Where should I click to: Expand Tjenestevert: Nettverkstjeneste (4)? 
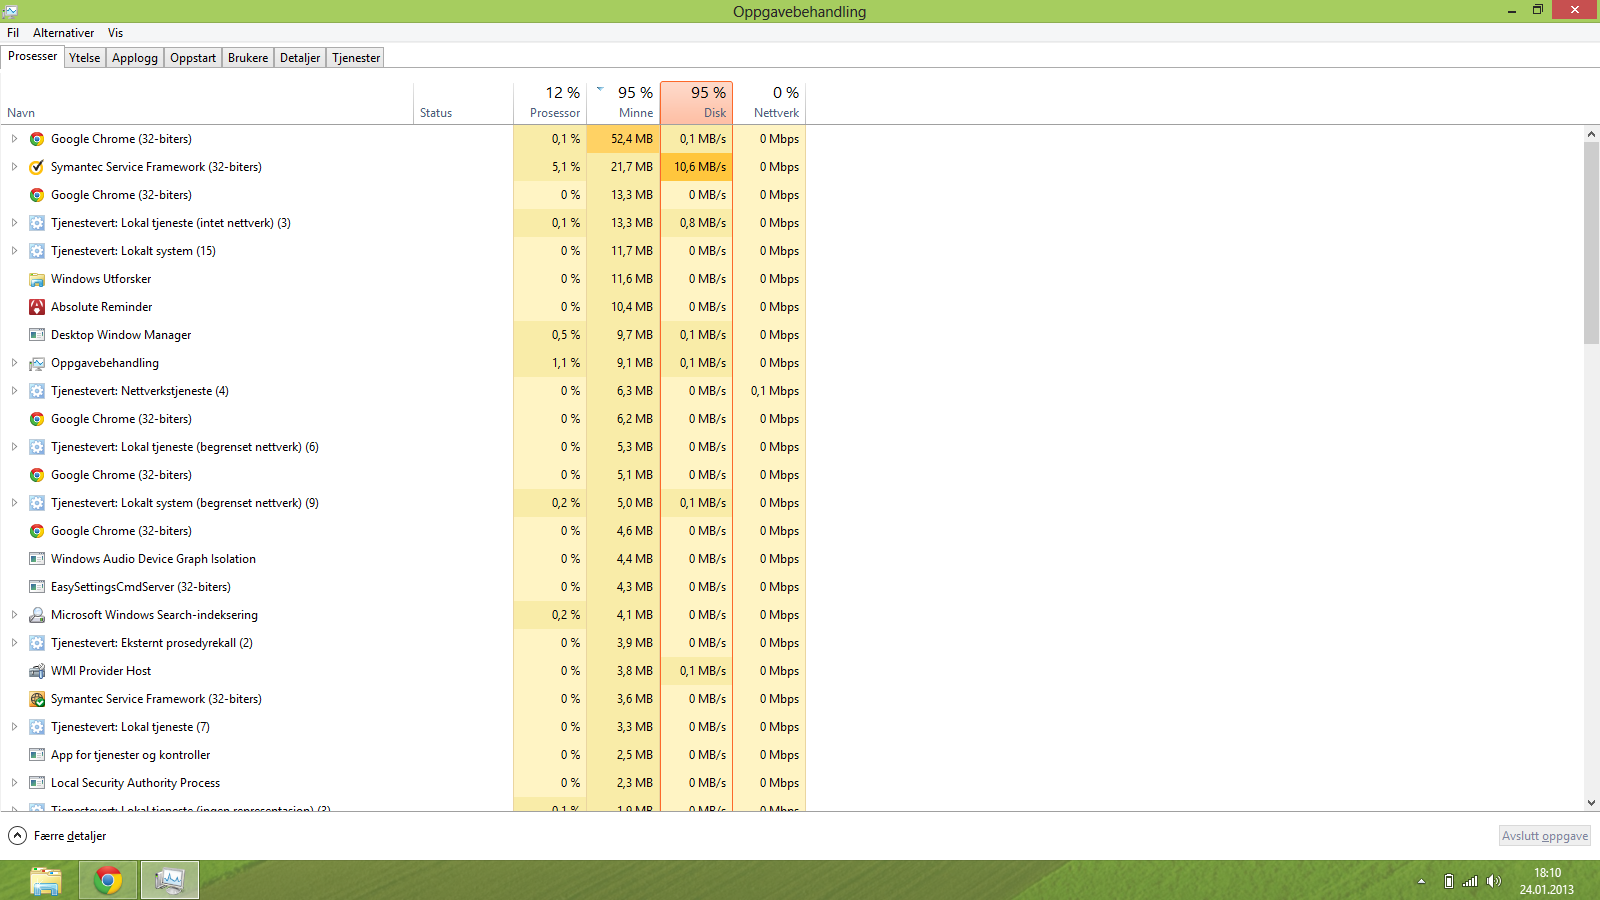[14, 391]
